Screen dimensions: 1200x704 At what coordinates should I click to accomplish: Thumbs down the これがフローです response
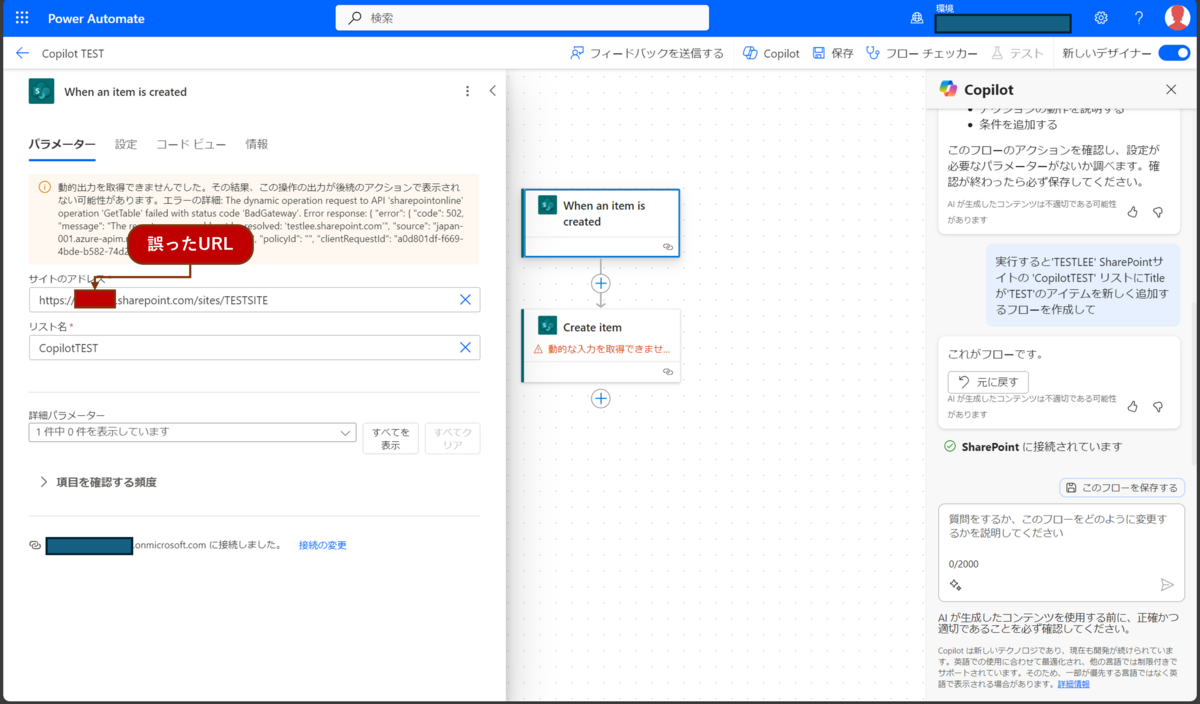click(x=1158, y=406)
